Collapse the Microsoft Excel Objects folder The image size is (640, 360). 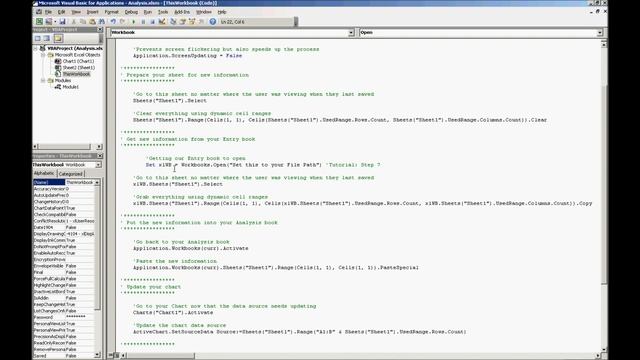43,55
